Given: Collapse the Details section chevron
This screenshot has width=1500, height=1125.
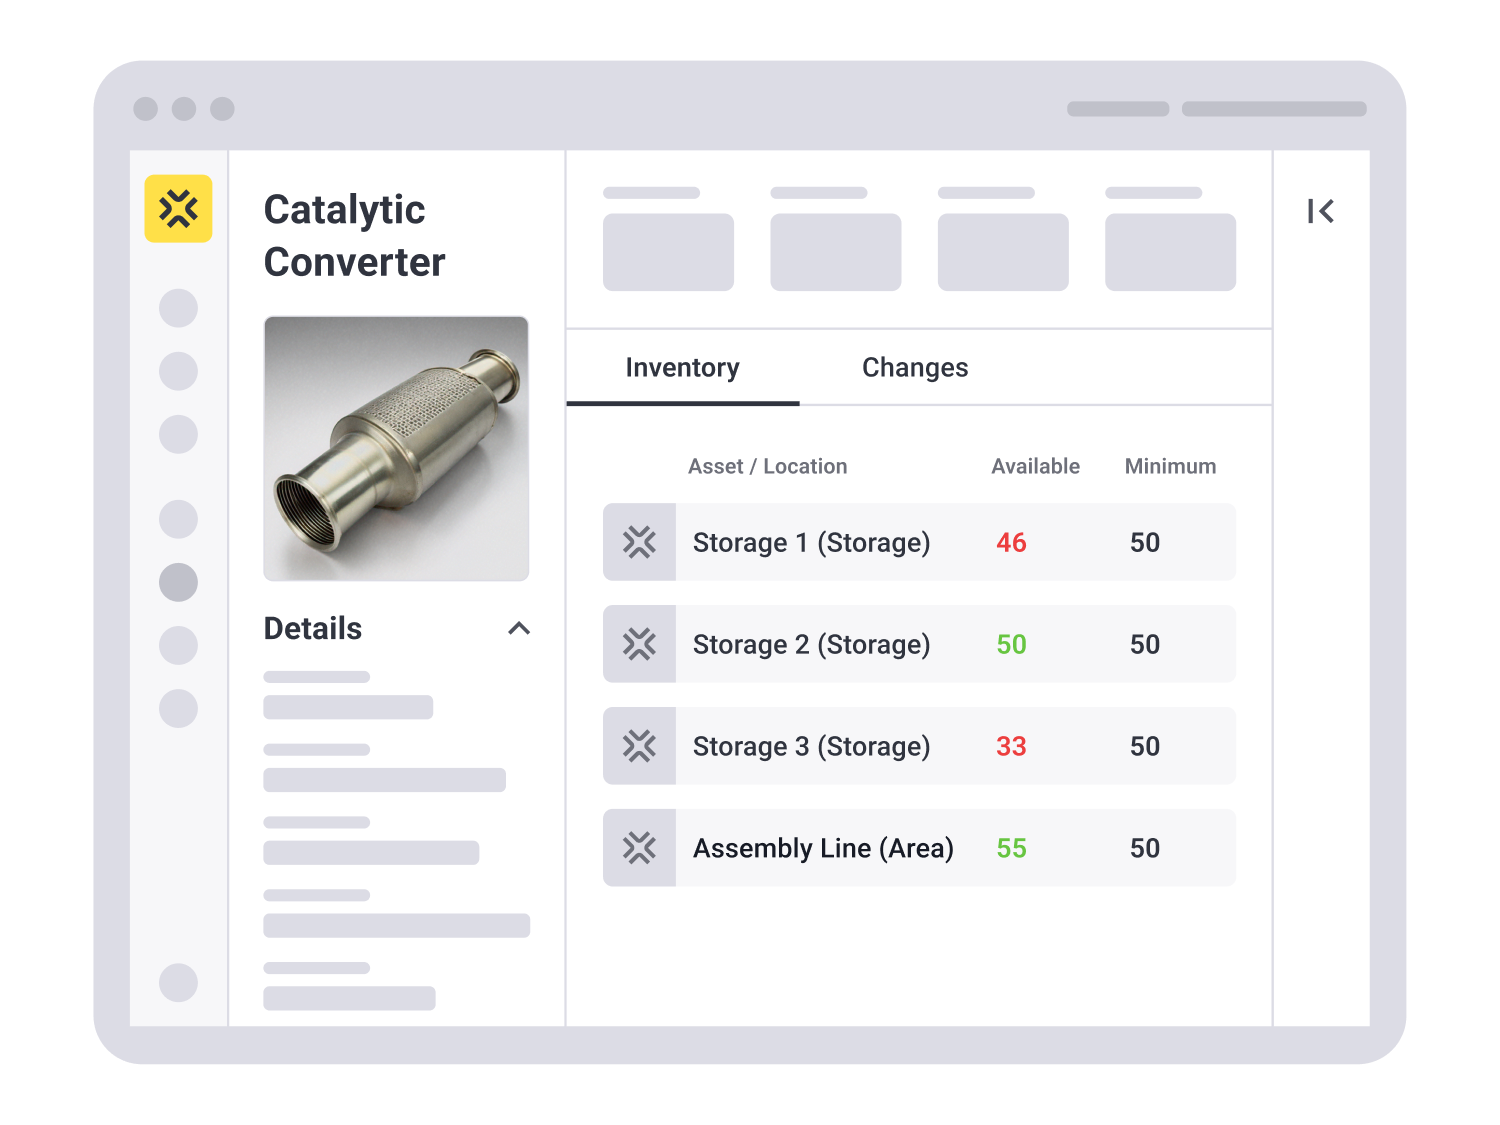Looking at the screenshot, I should click(x=519, y=628).
